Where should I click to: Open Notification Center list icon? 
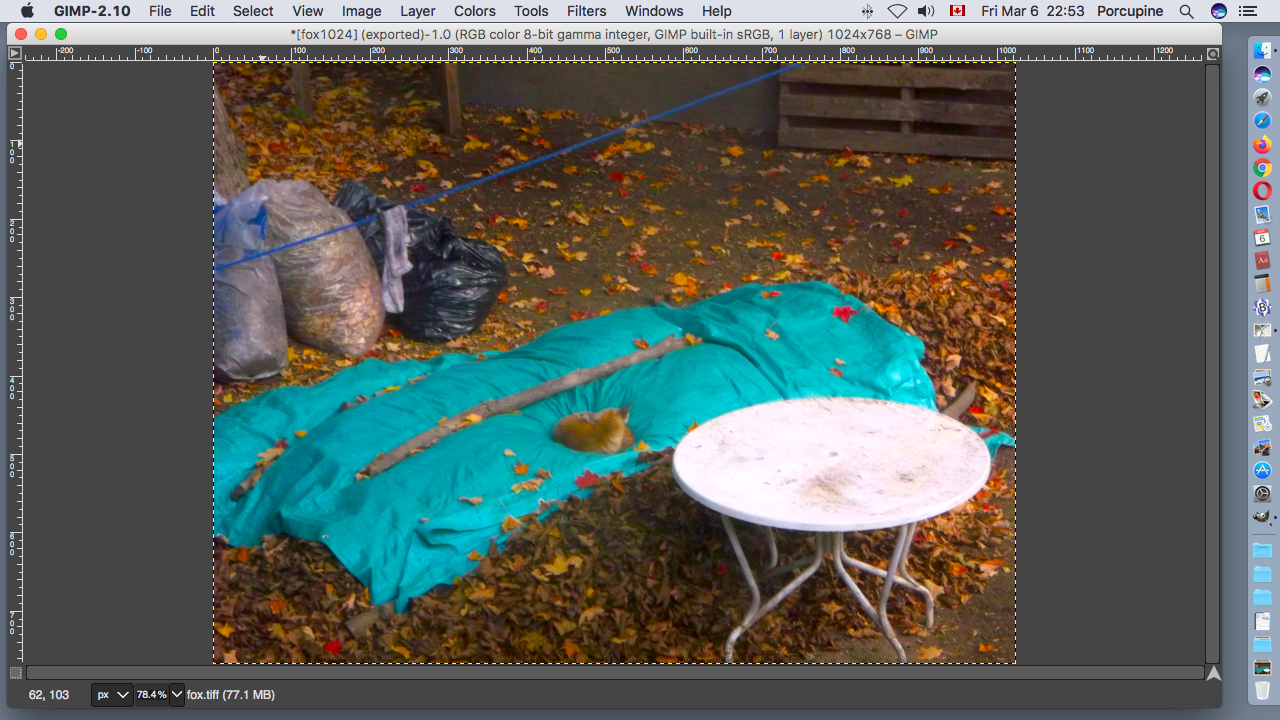coord(1248,11)
